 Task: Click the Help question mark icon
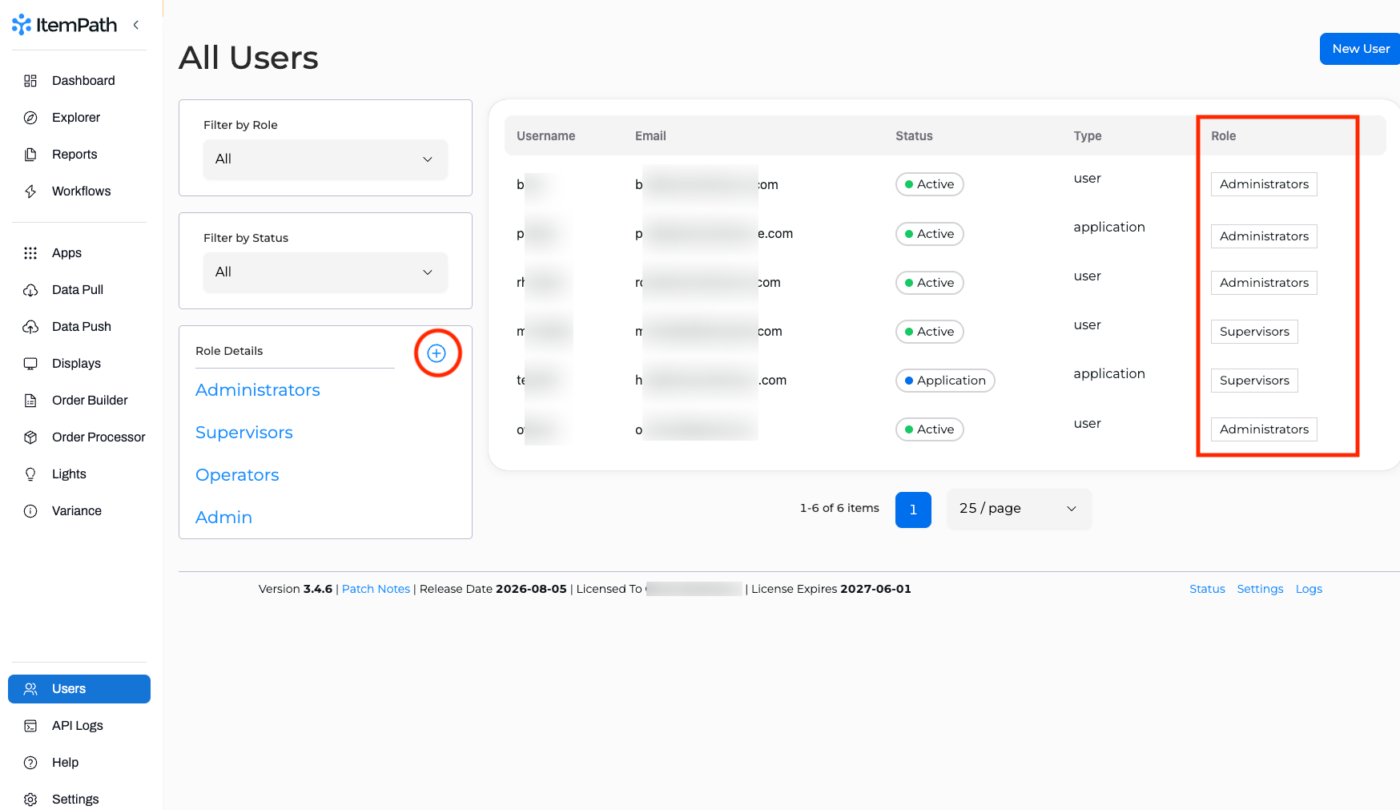point(30,763)
